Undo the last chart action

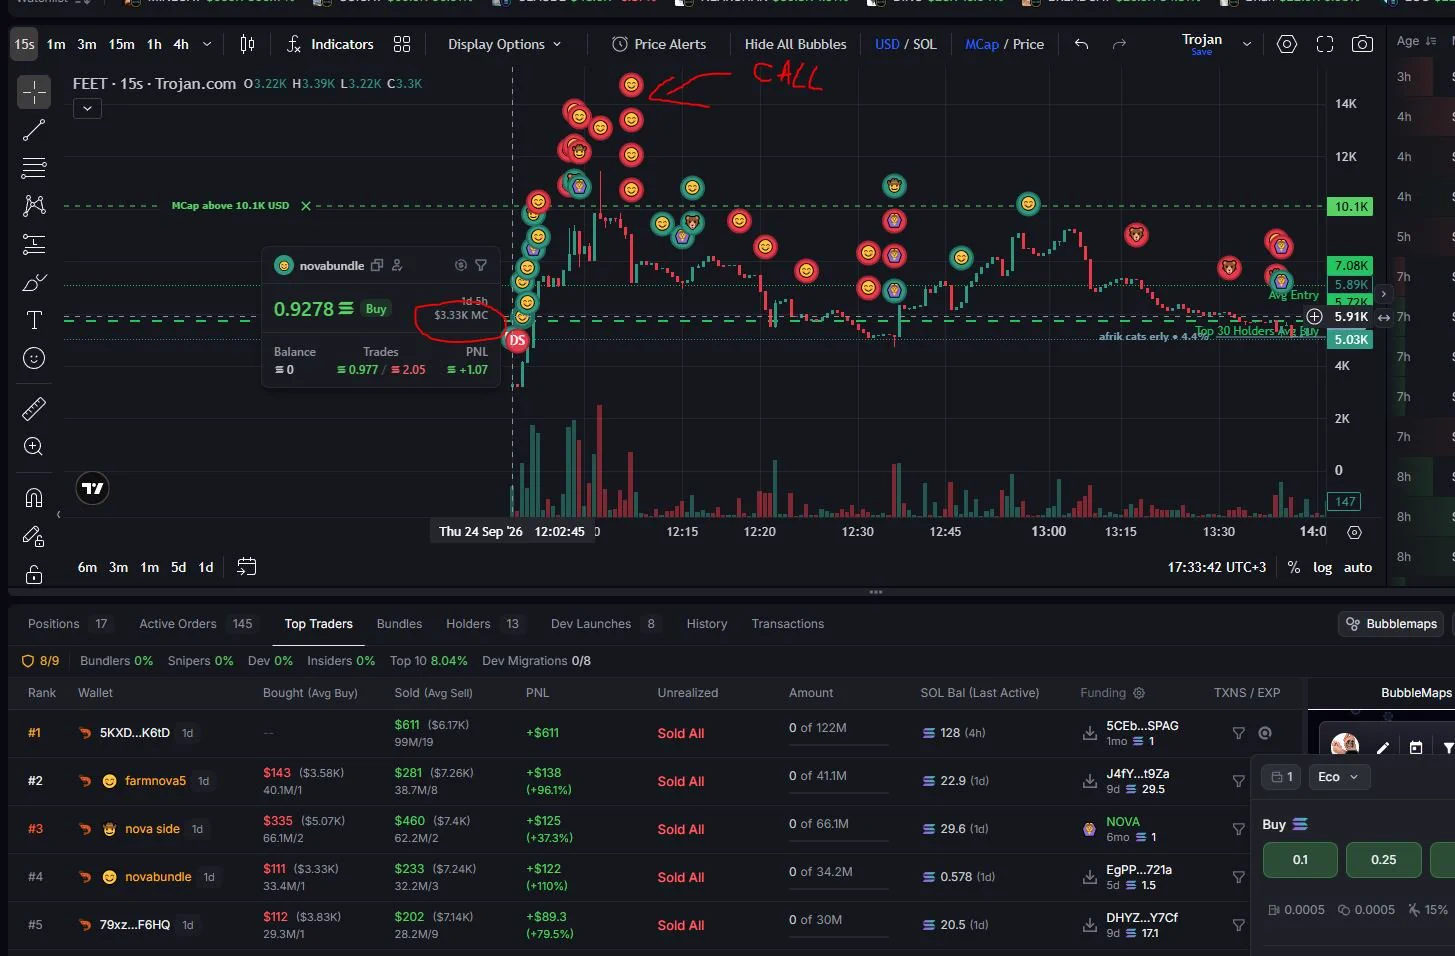[x=1081, y=44]
